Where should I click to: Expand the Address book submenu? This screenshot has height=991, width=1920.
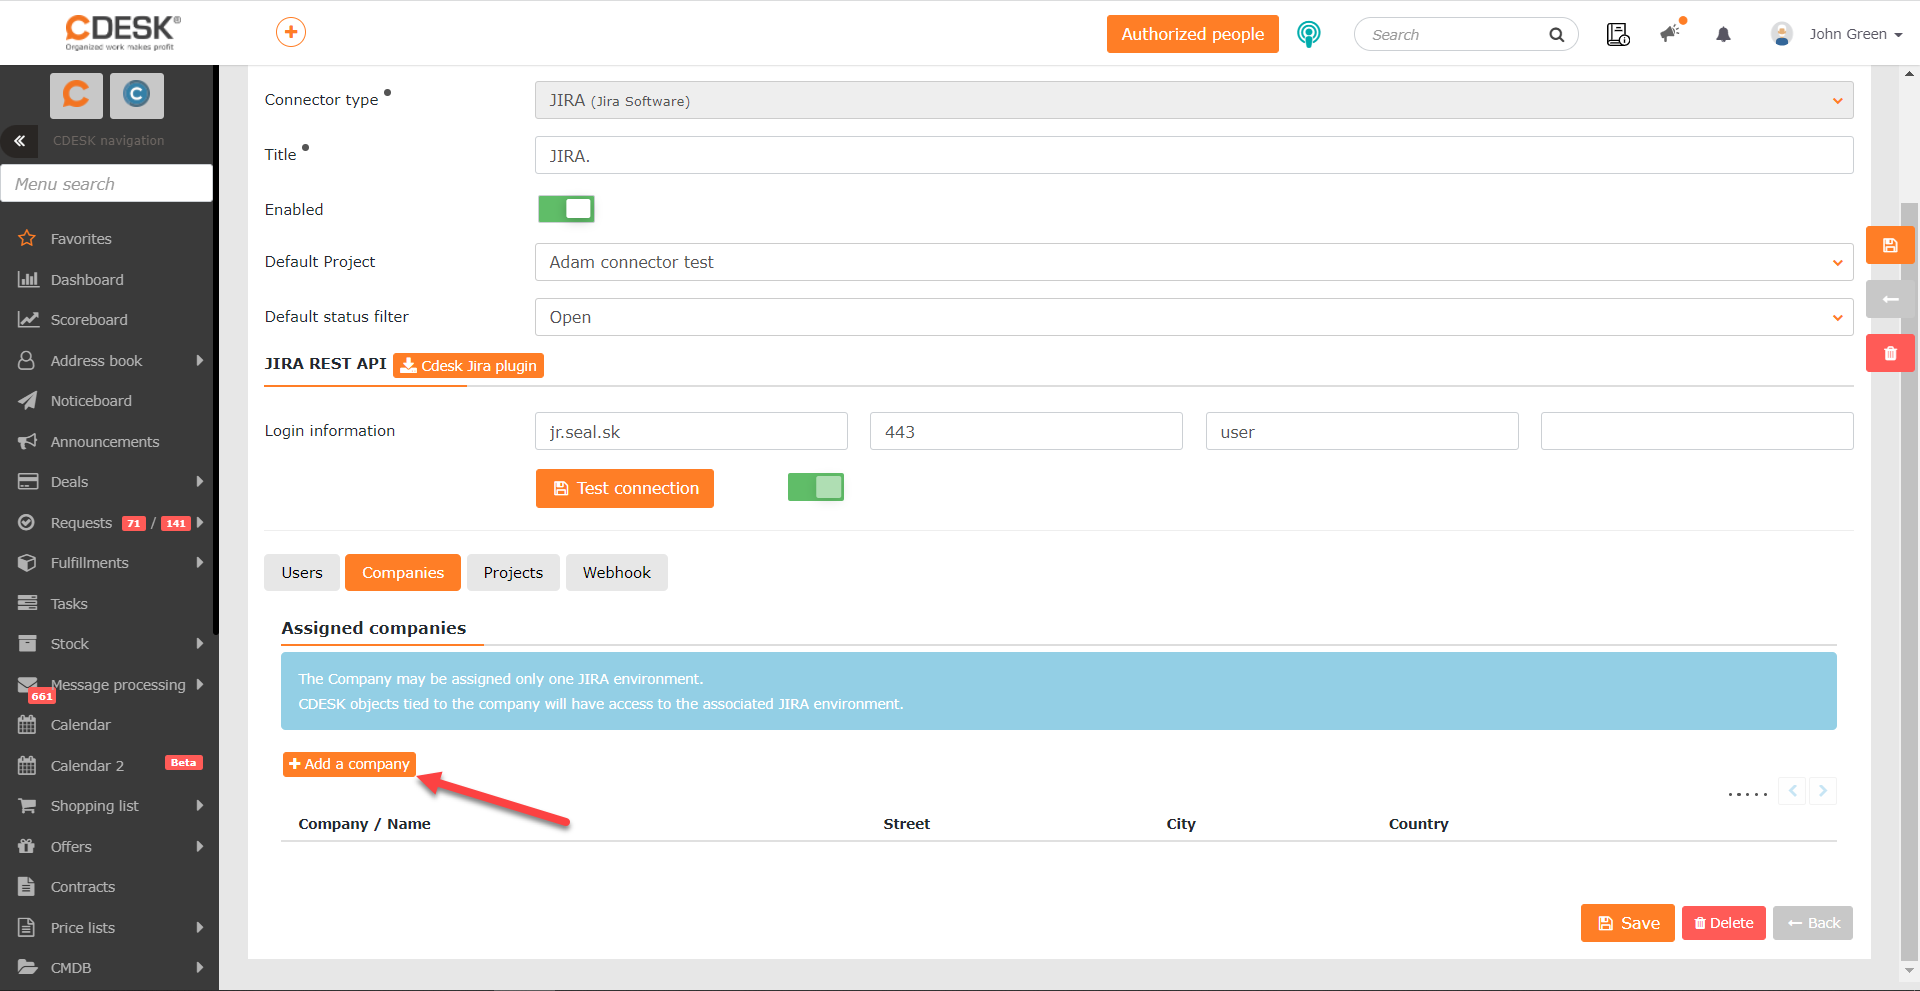click(200, 361)
